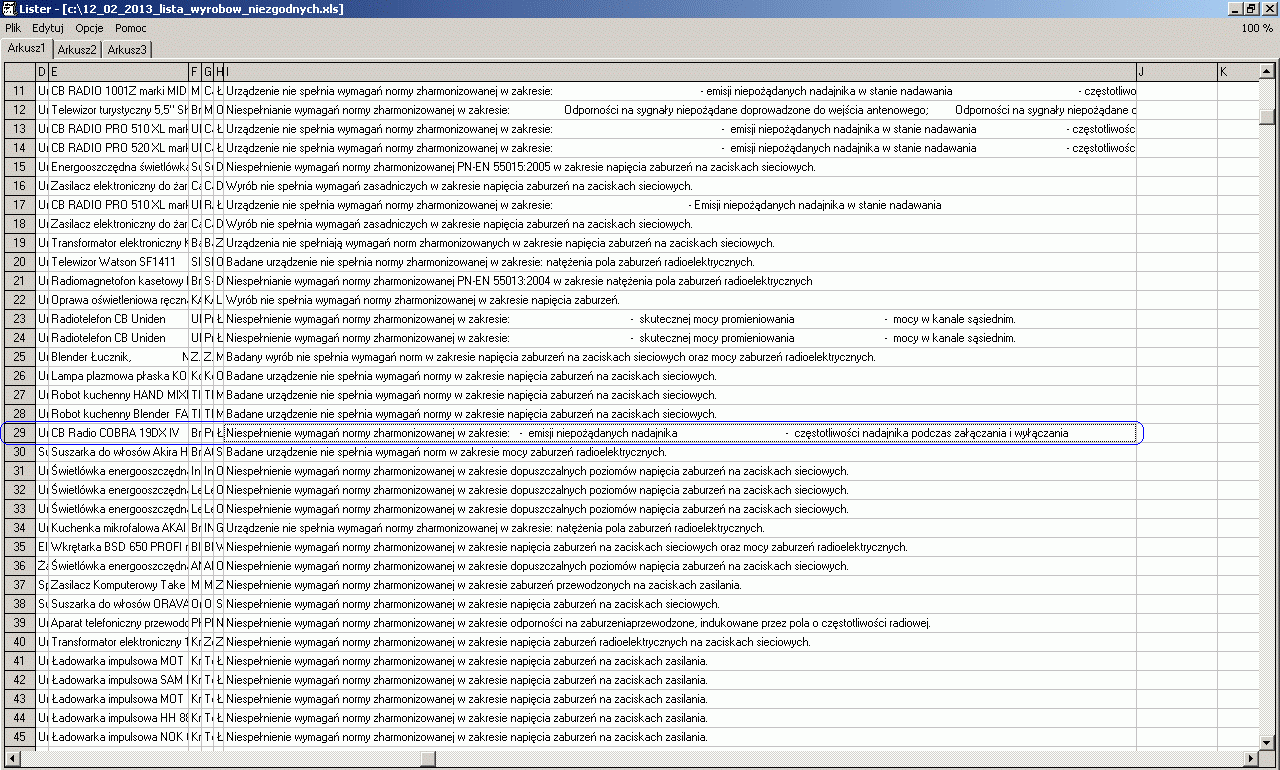Click the description mentioning 'PN-EN 55015:2005'

(x=680, y=167)
